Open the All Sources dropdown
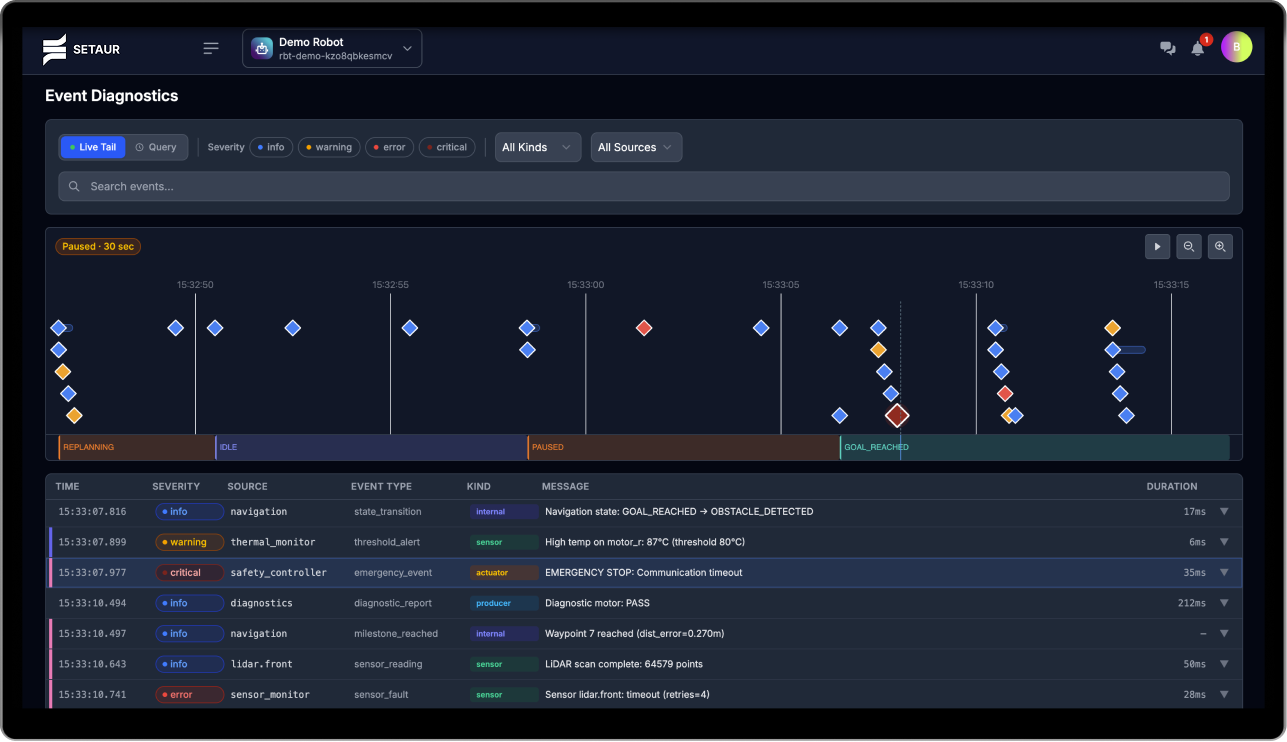 637,147
